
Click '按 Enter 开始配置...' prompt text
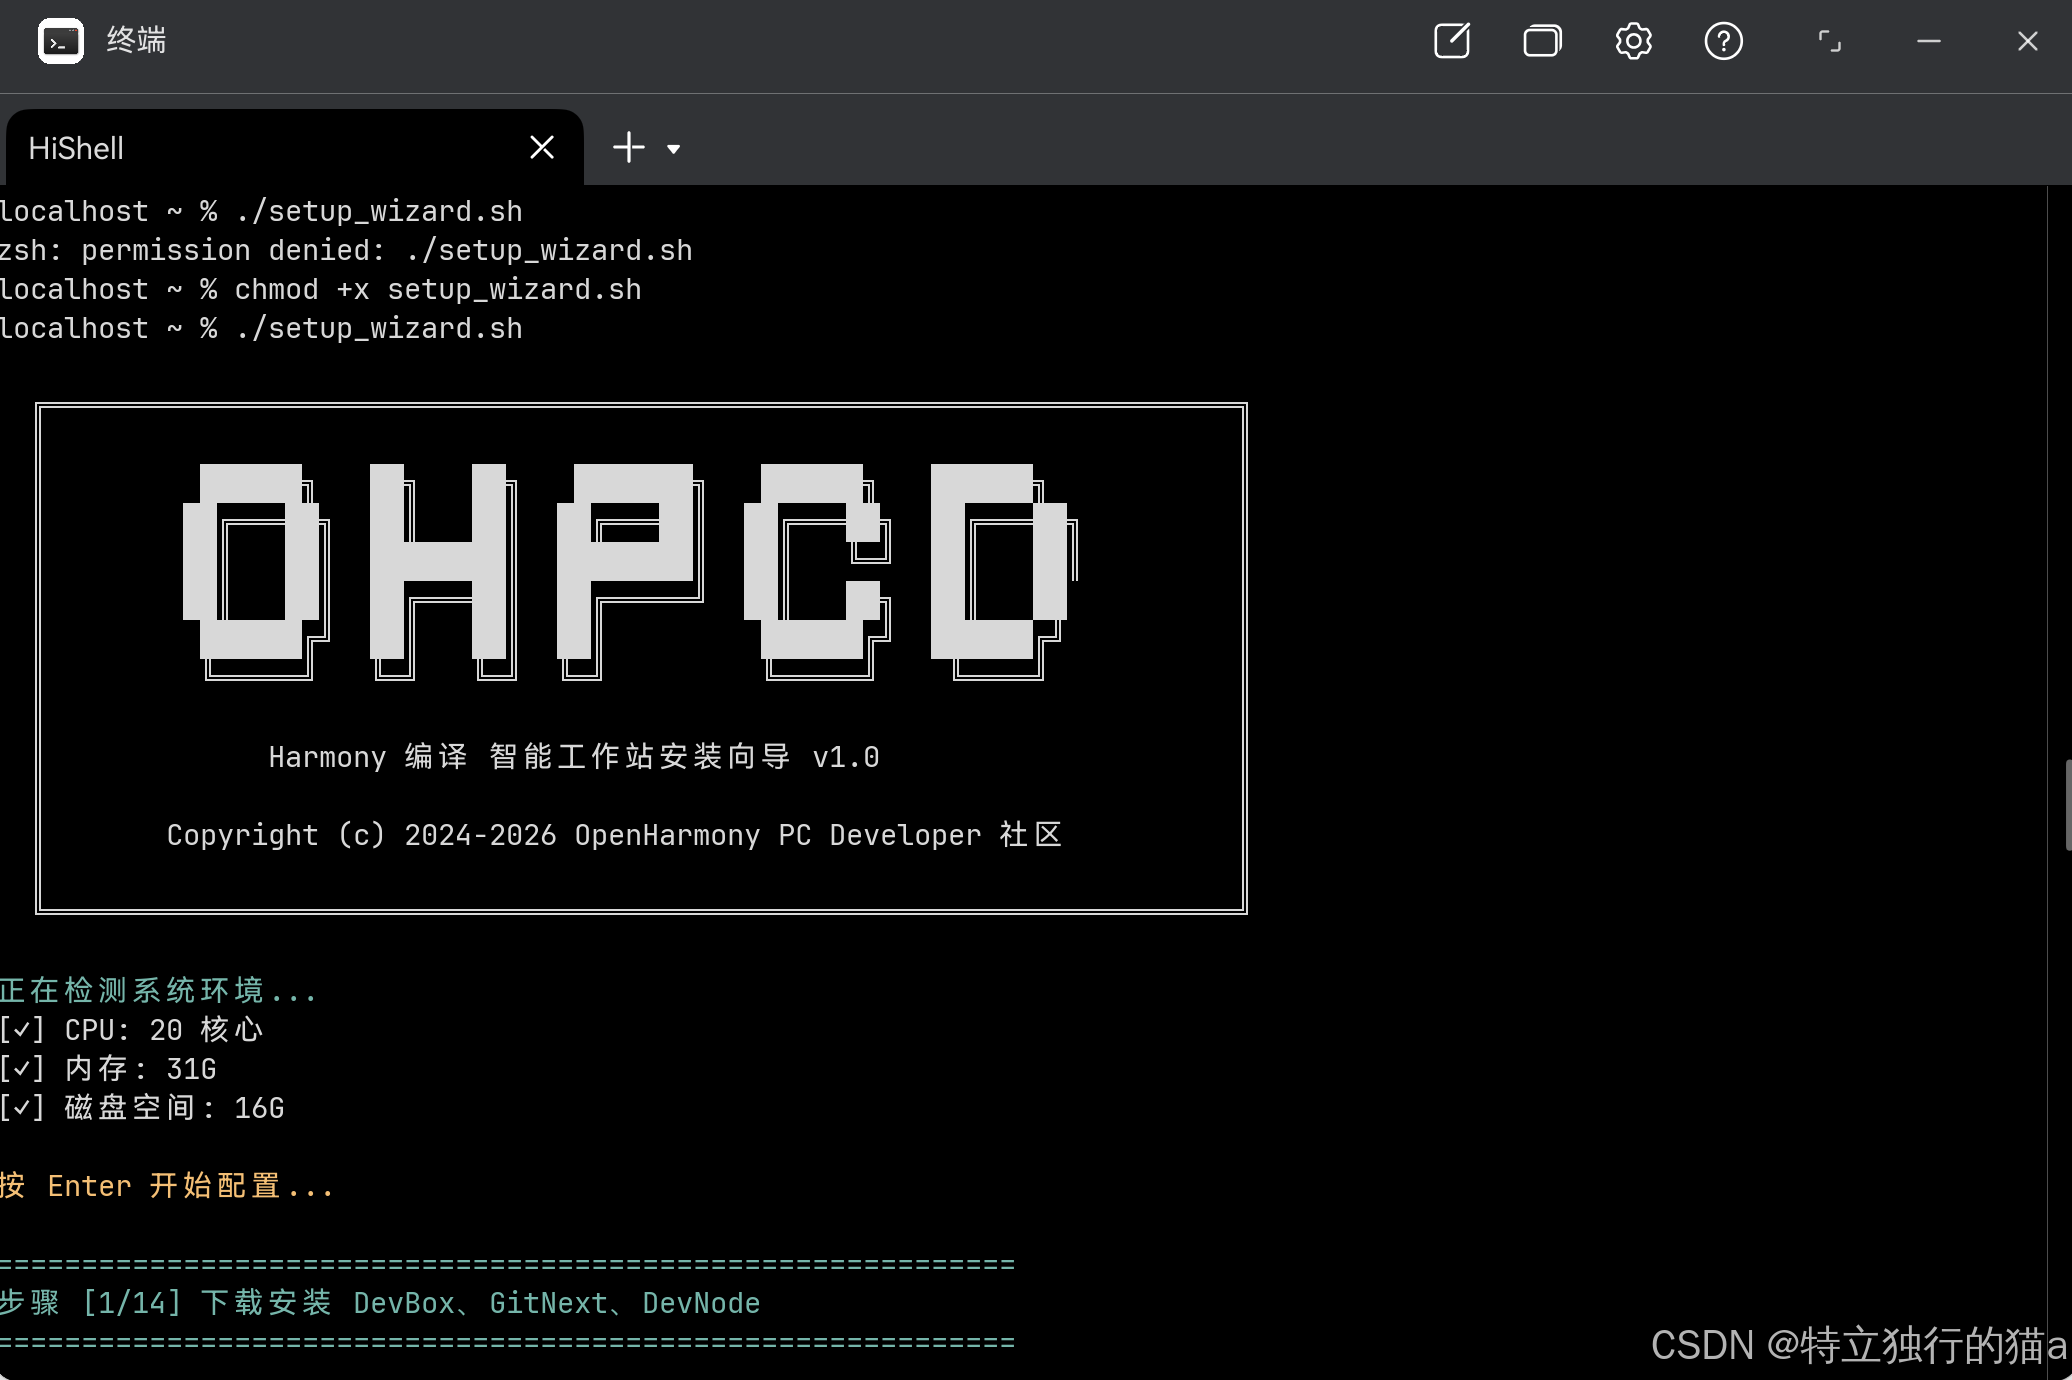(166, 1185)
